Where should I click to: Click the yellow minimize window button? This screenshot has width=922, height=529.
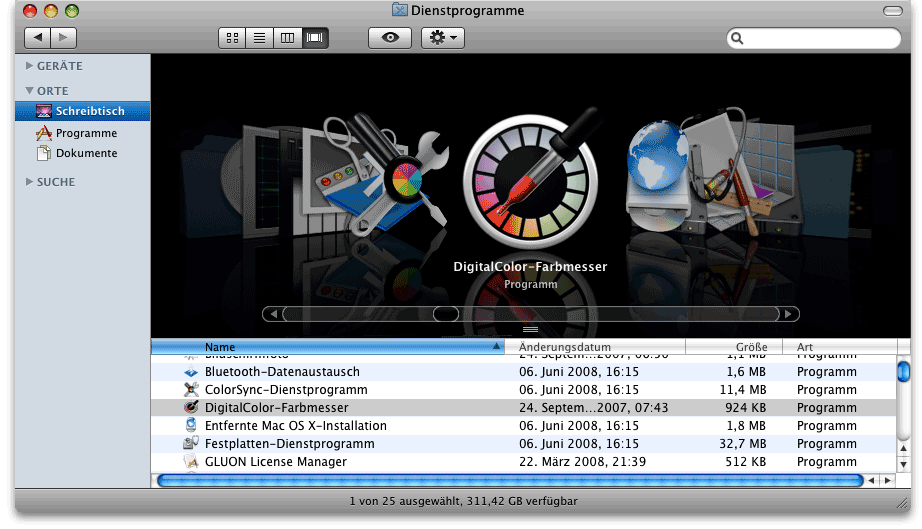pyautogui.click(x=51, y=11)
